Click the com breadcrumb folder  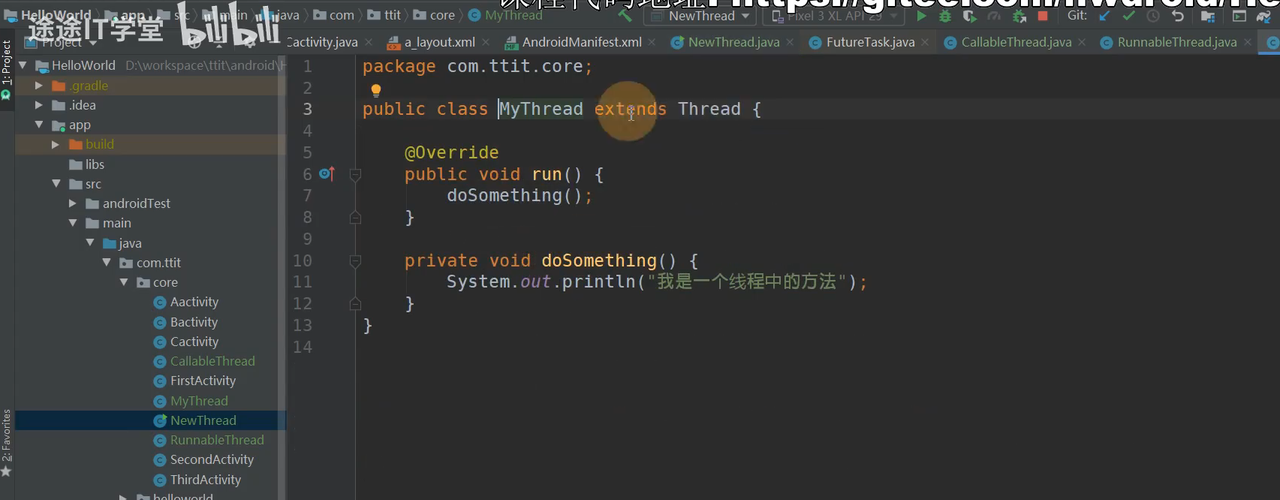(x=333, y=15)
